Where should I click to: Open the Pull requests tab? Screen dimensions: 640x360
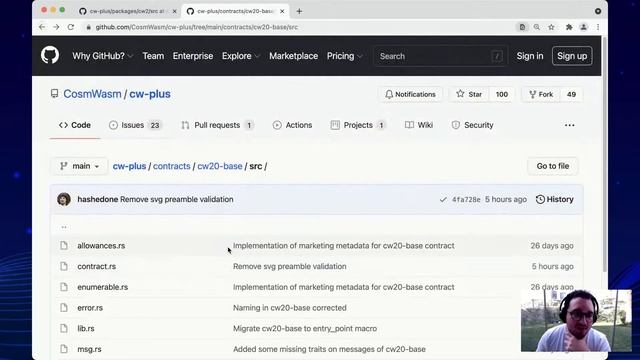coord(218,125)
